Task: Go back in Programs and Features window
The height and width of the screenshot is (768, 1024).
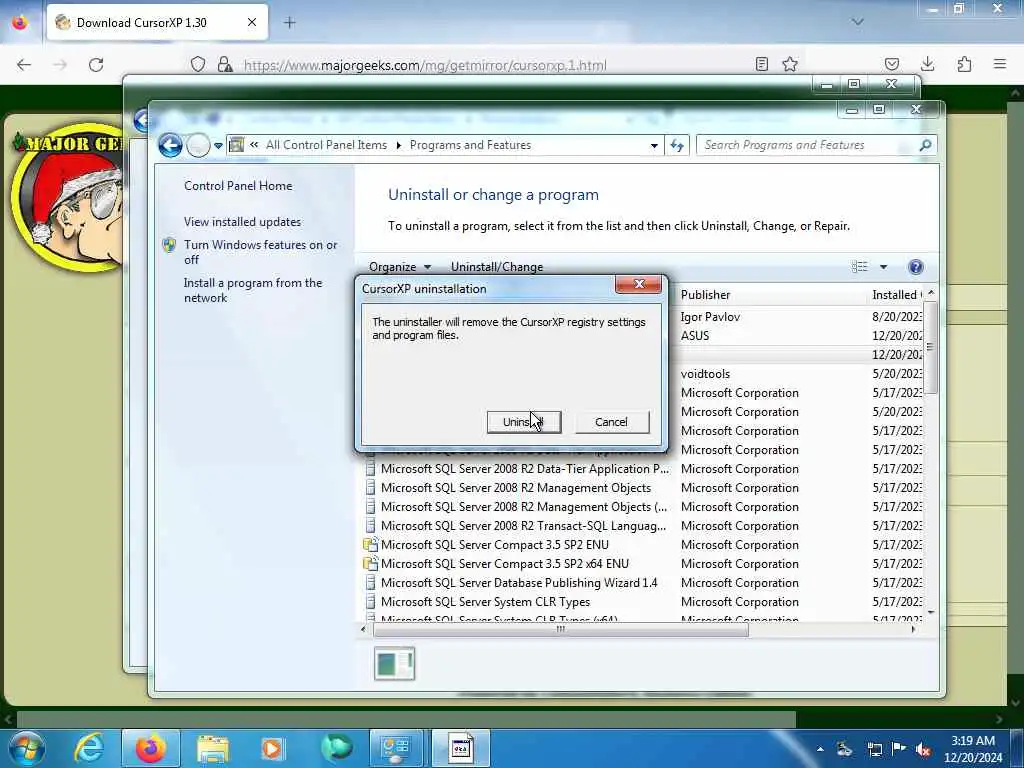Action: 170,145
